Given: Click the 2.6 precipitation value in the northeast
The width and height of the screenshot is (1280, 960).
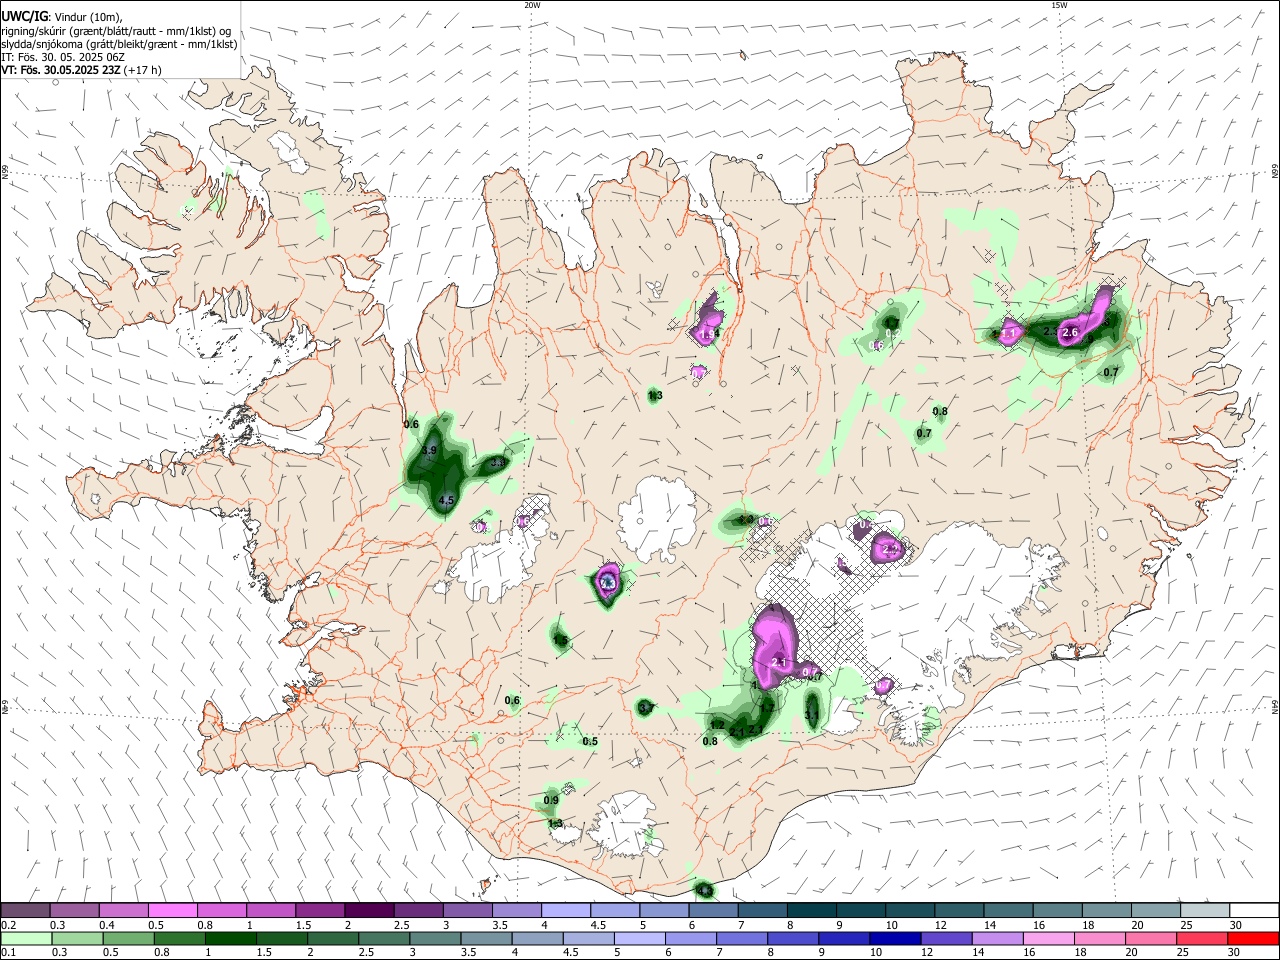Looking at the screenshot, I should pos(1070,332).
